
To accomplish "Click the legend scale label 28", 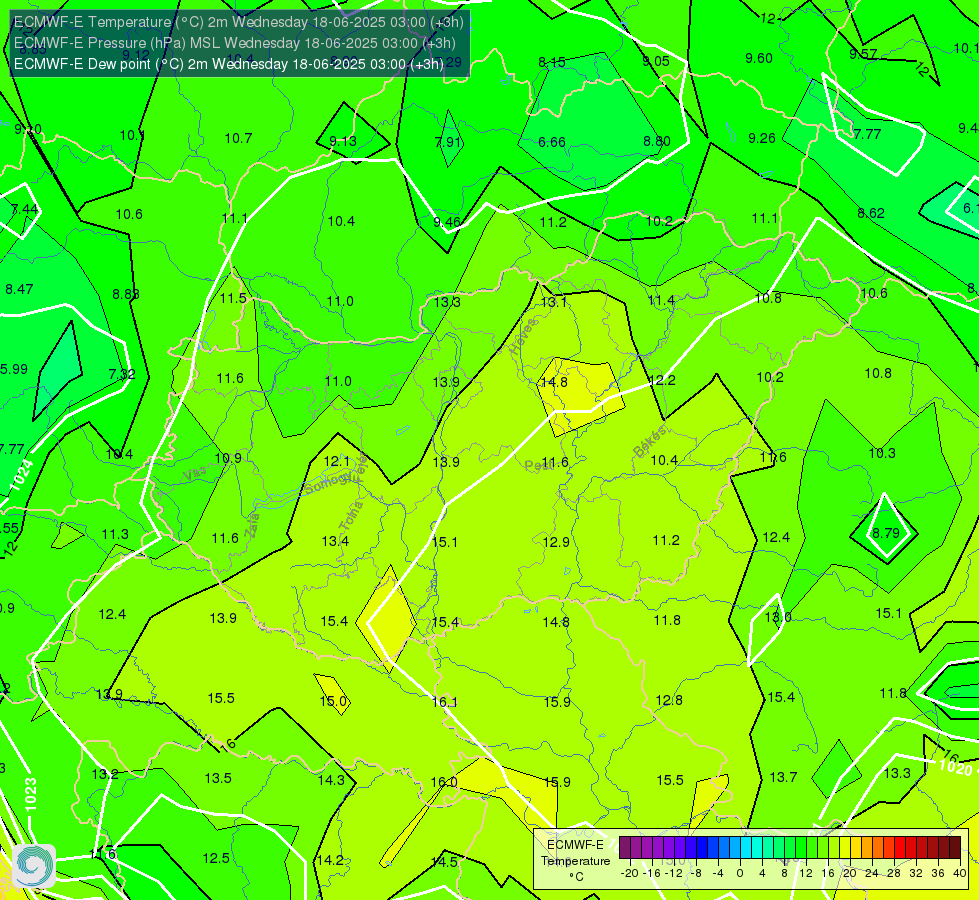I will tap(893, 873).
